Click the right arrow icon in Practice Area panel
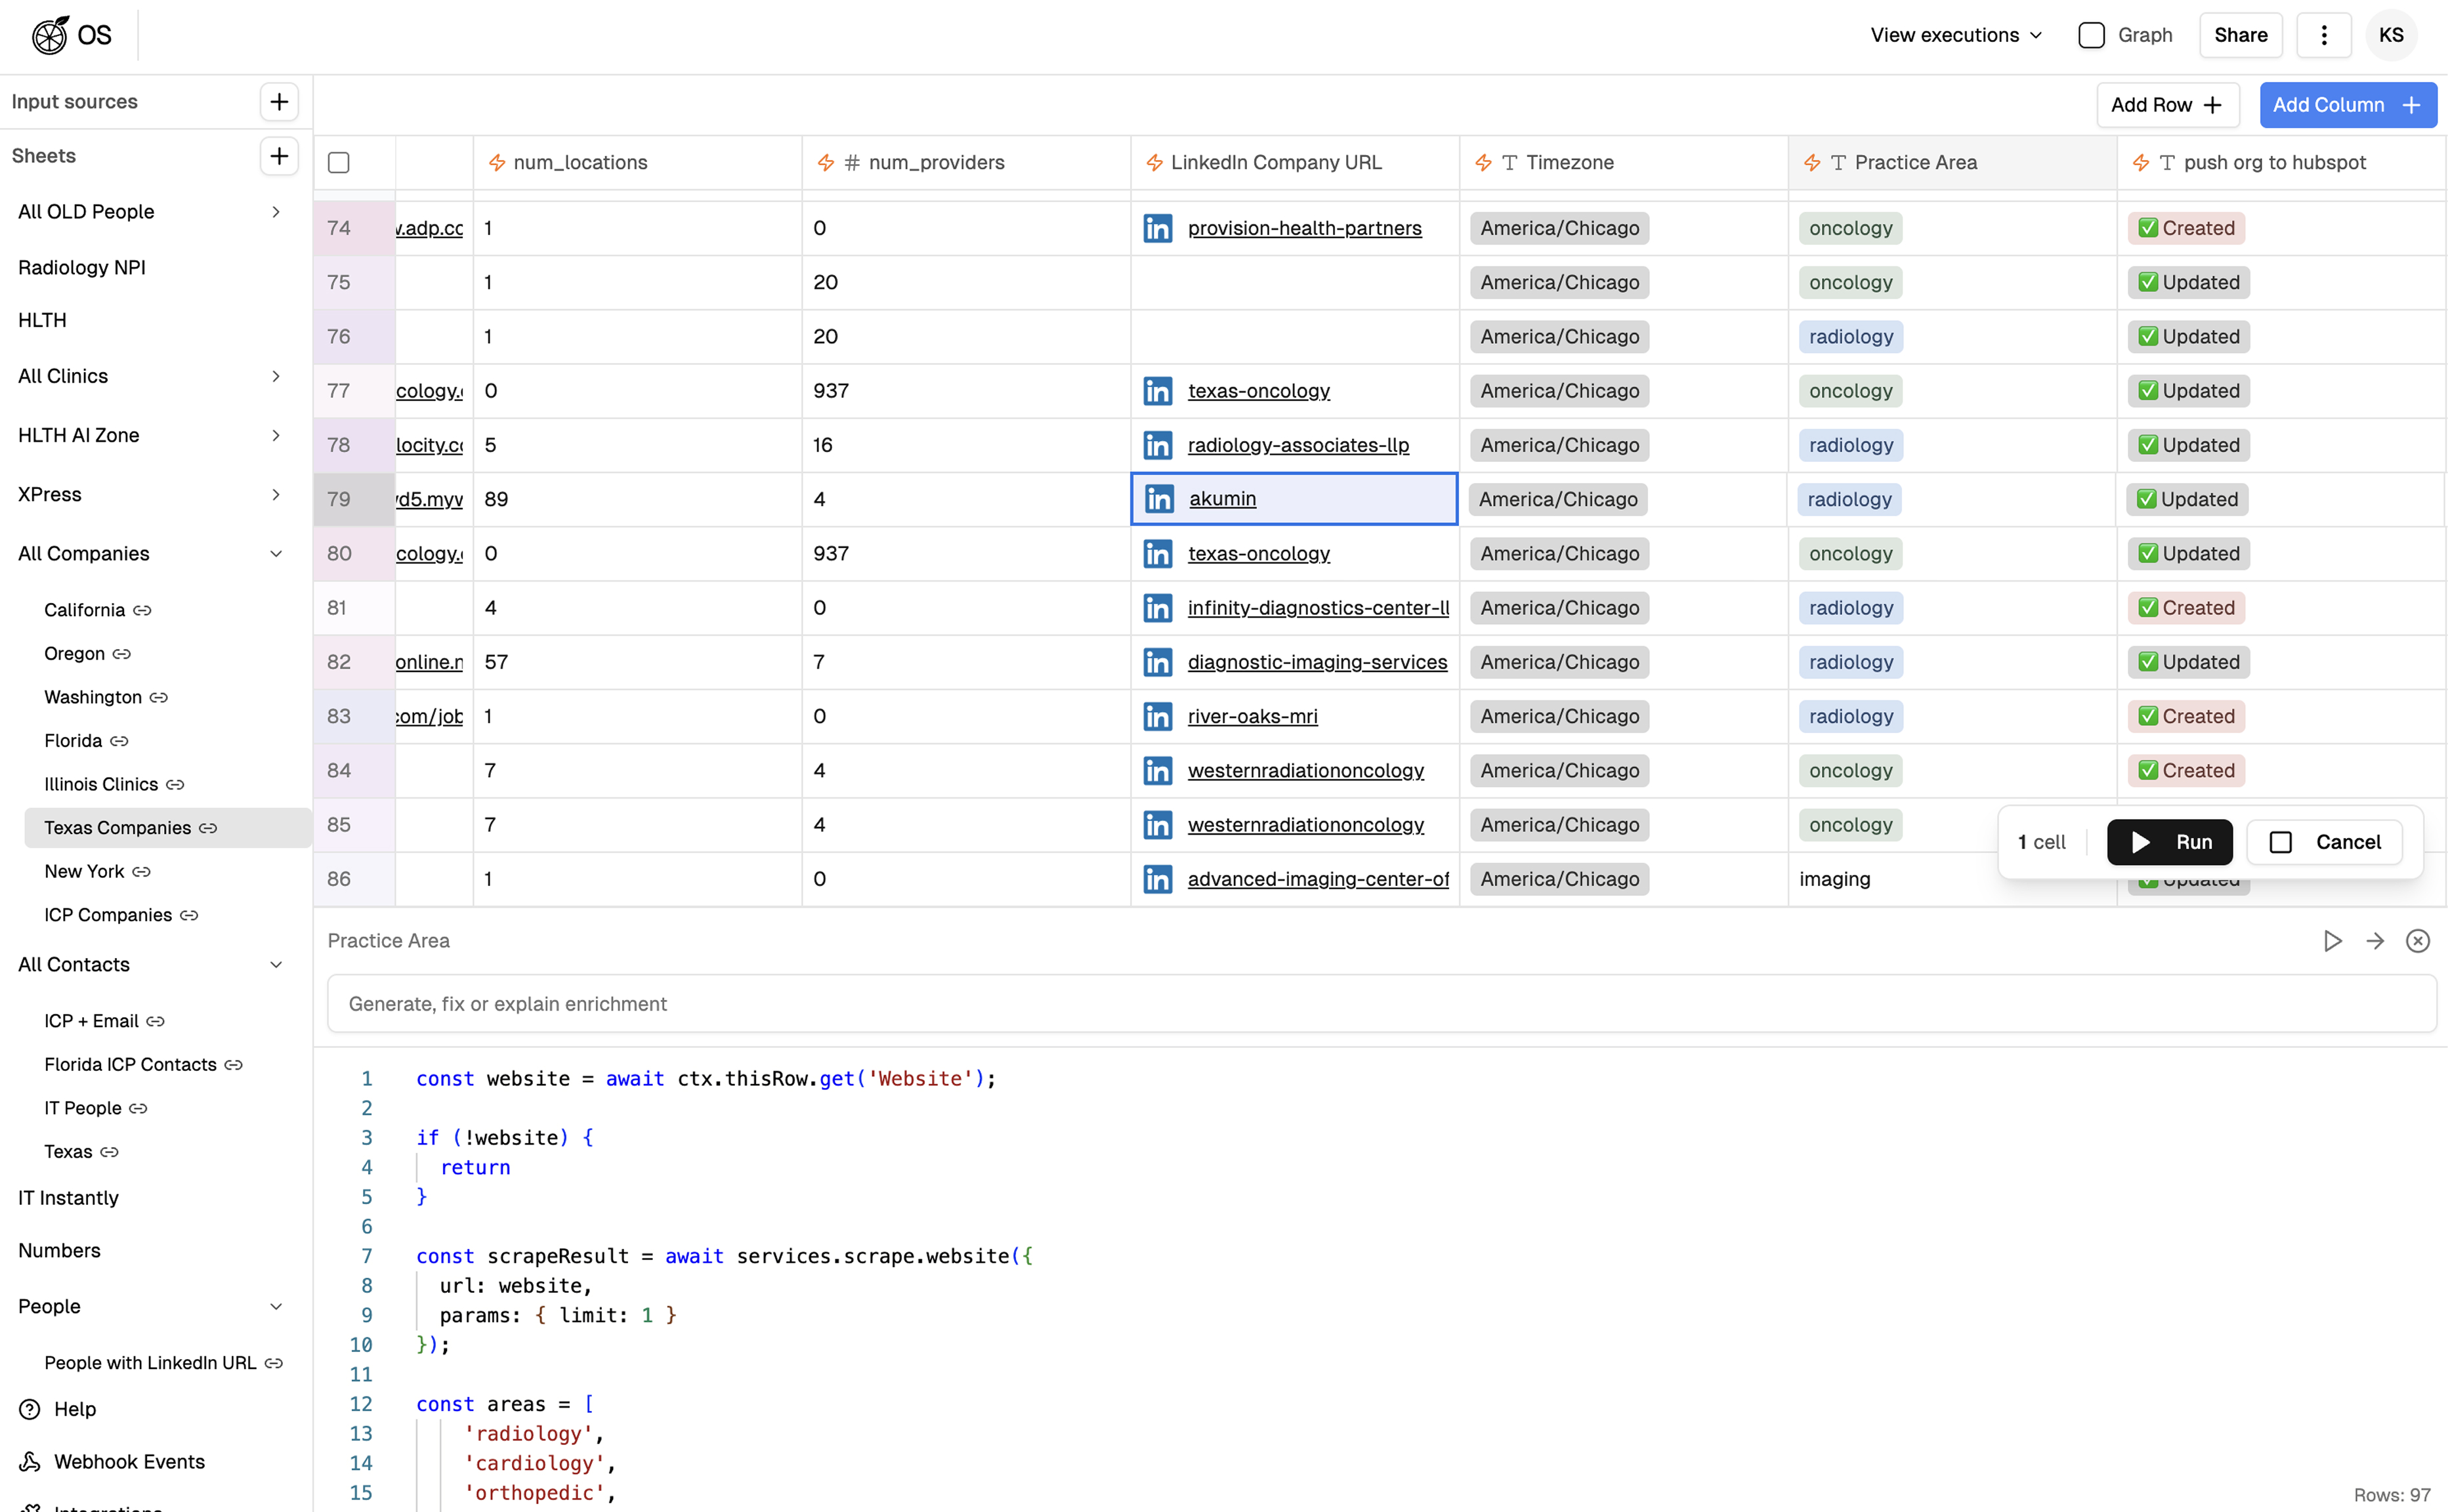This screenshot has height=1512, width=2448. pos(2375,941)
